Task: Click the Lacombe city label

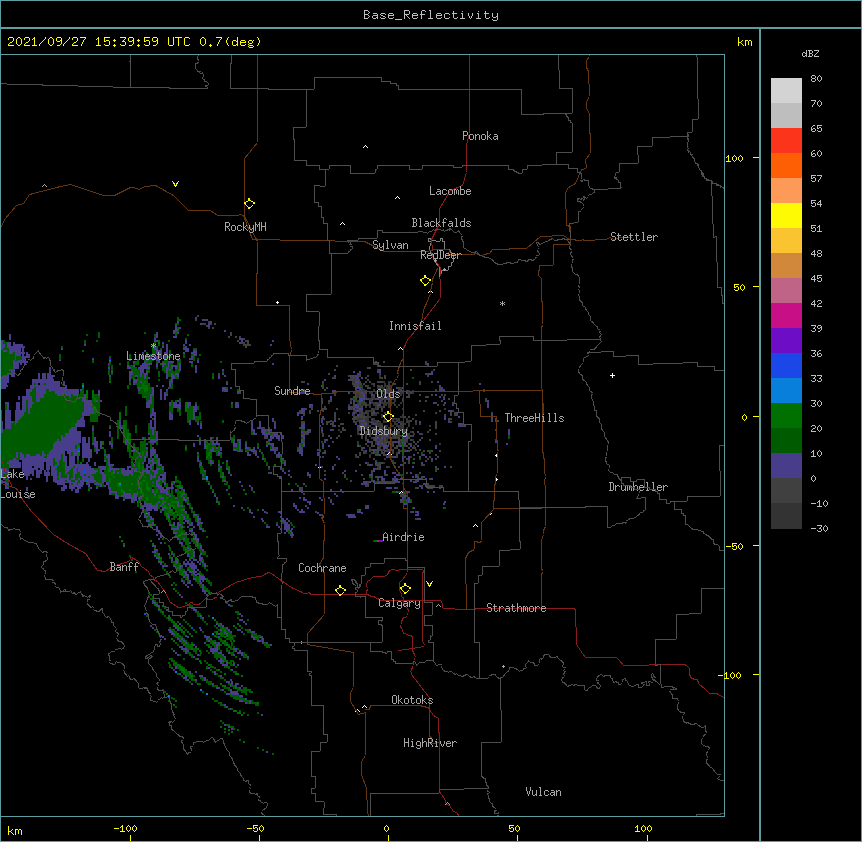Action: [450, 191]
